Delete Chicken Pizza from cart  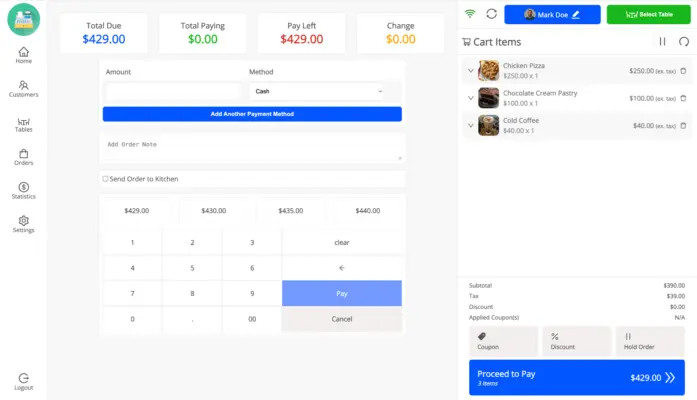coord(683,71)
